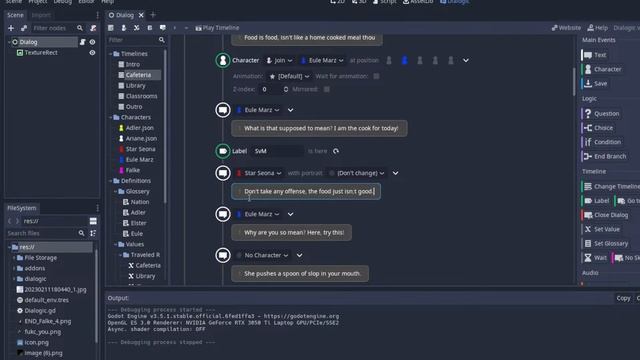Viewport: 640px width, 360px height.
Task: Click the Copy output button
Action: tap(623, 298)
